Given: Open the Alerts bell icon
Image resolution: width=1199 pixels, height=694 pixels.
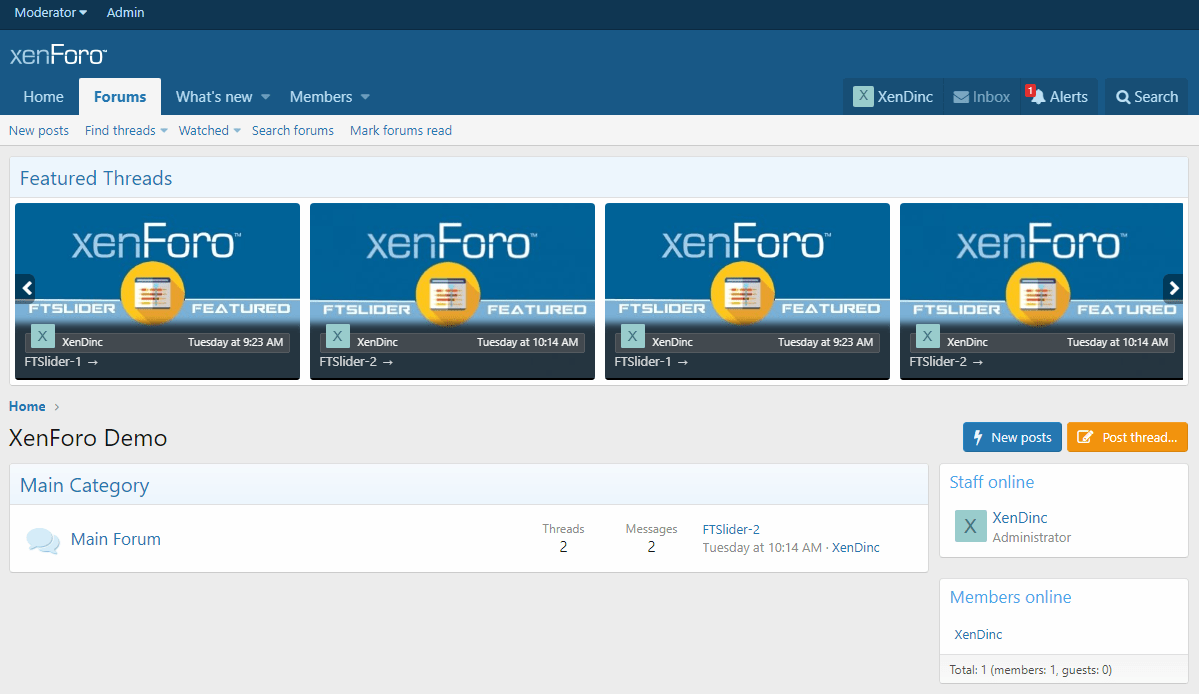Looking at the screenshot, I should pos(1039,97).
